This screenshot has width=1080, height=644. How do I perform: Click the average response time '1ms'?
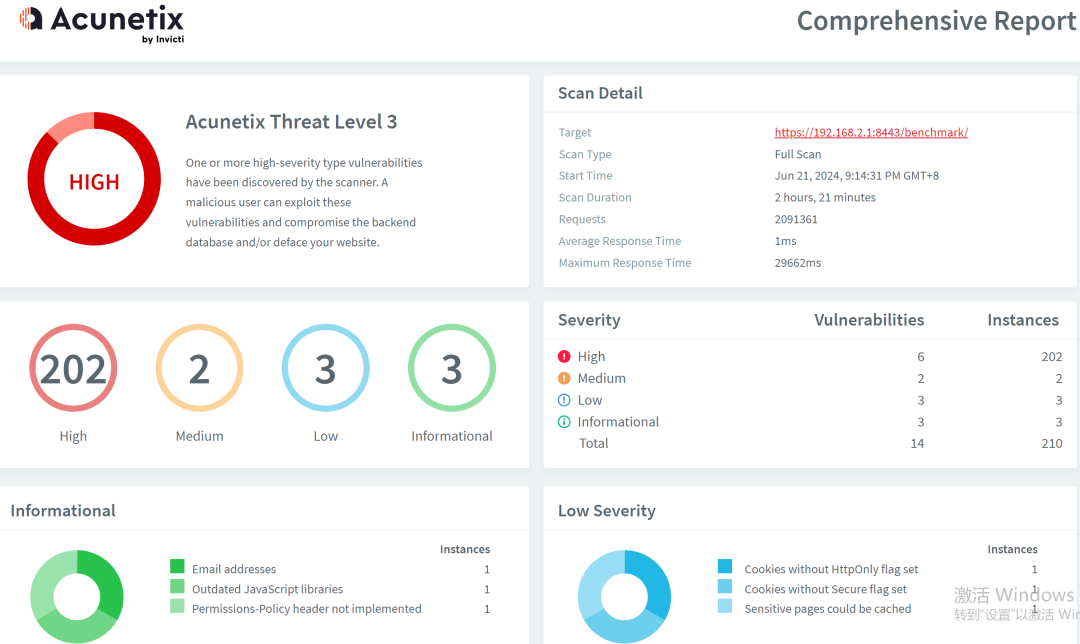click(x=785, y=241)
